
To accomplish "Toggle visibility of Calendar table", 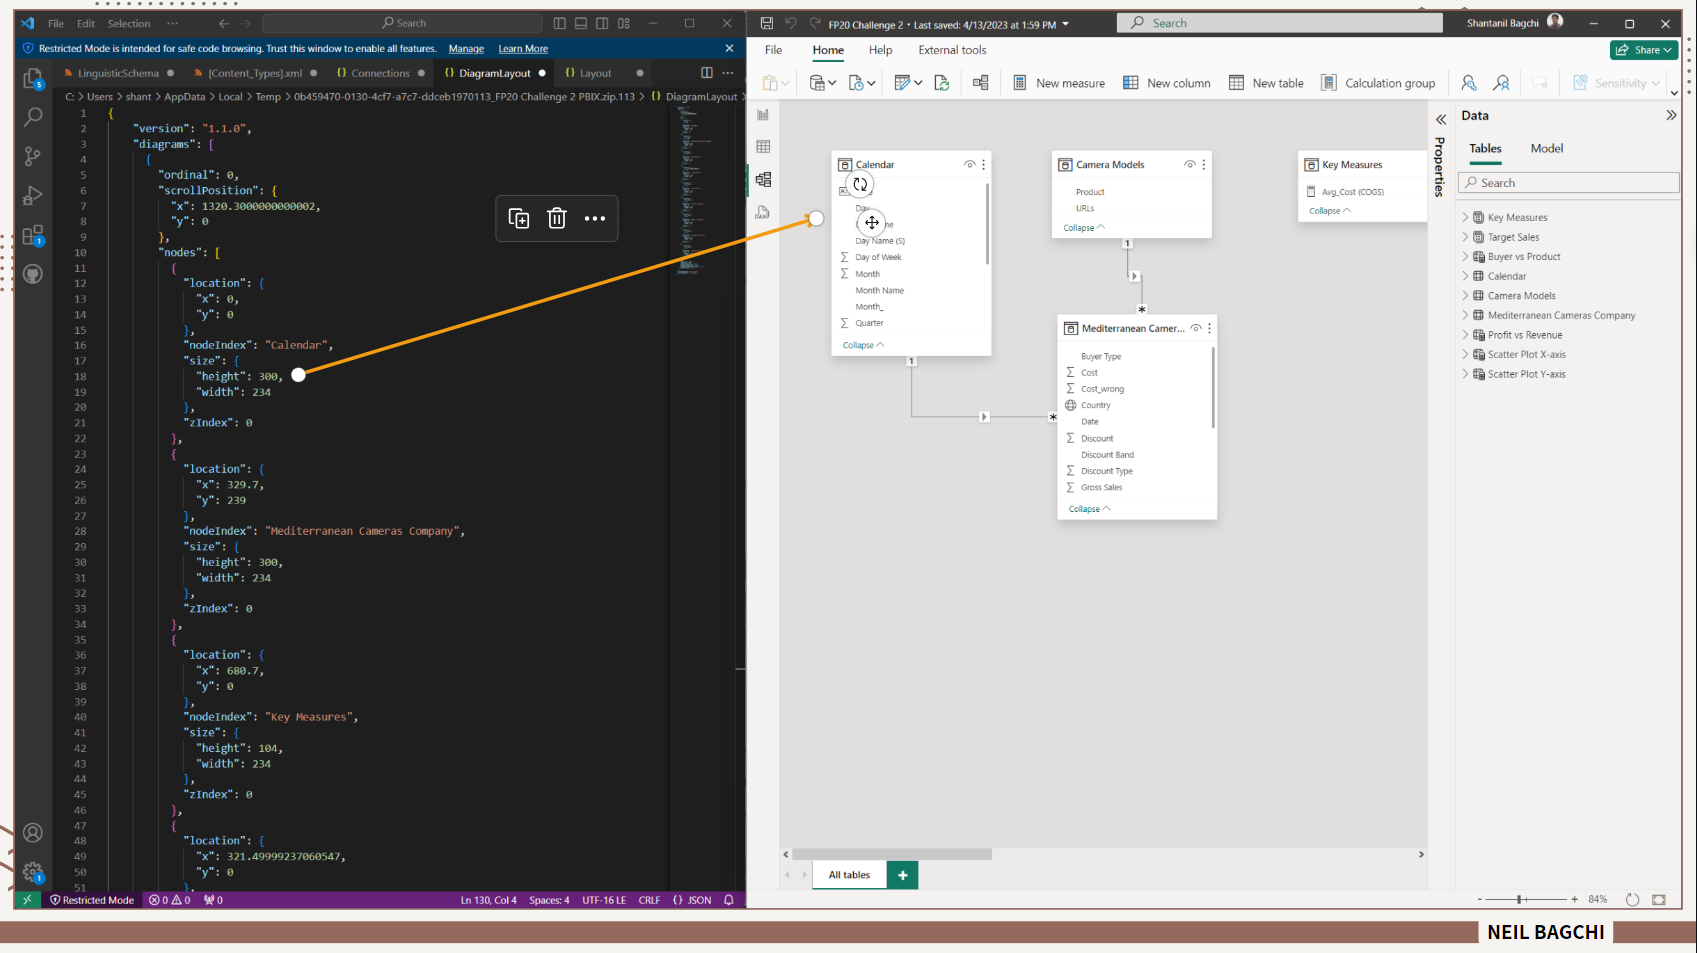I will (x=969, y=164).
